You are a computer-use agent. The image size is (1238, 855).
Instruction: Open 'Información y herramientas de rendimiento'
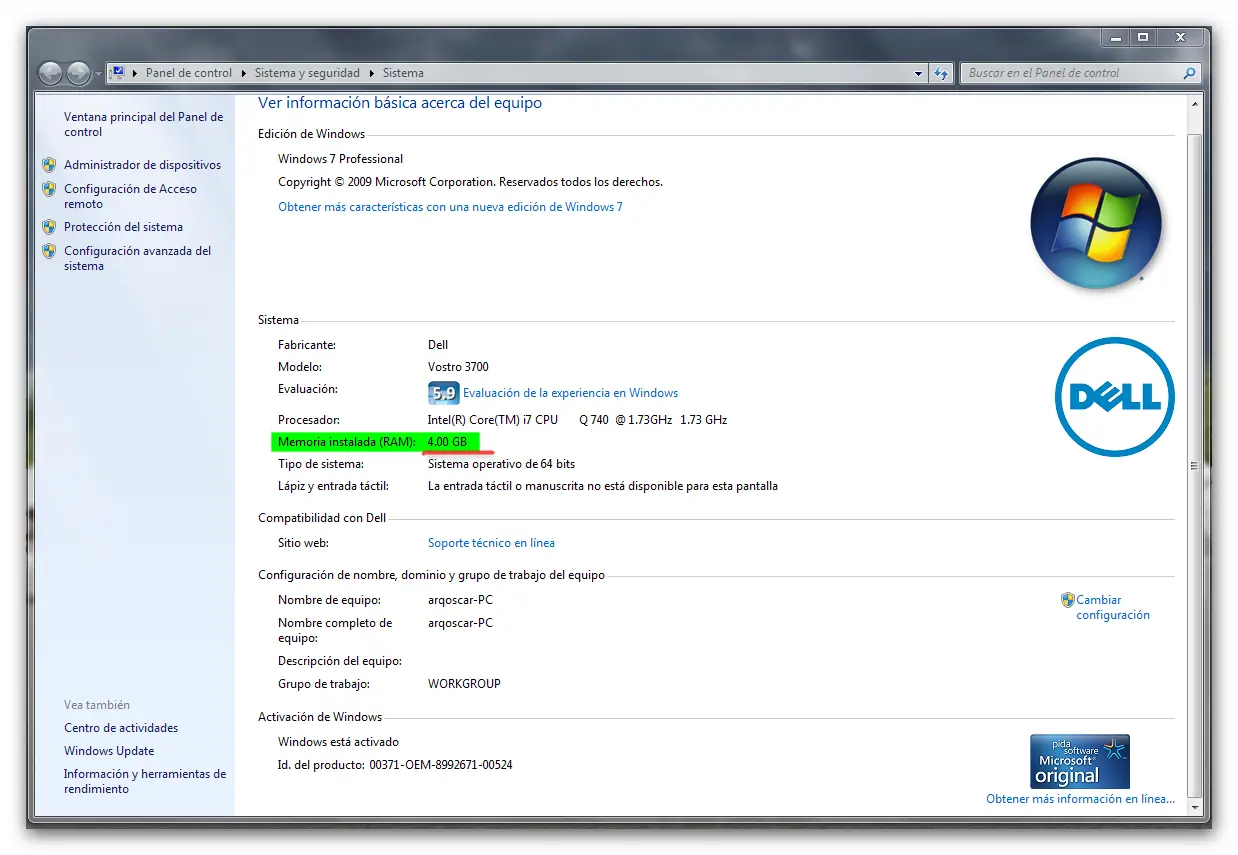pos(145,781)
